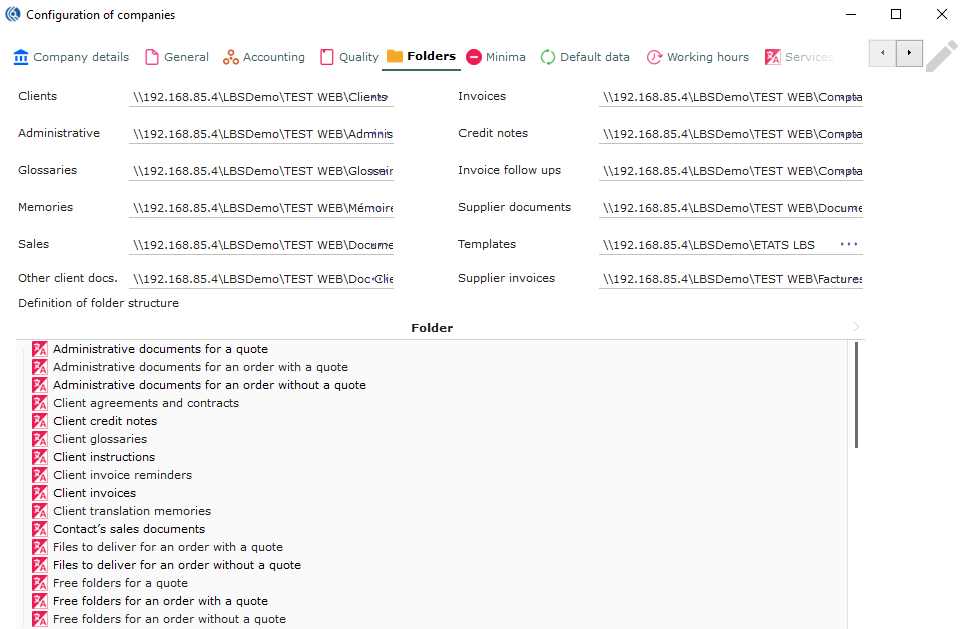Click the Quality tab icon
This screenshot has width=961, height=629.
point(327,57)
